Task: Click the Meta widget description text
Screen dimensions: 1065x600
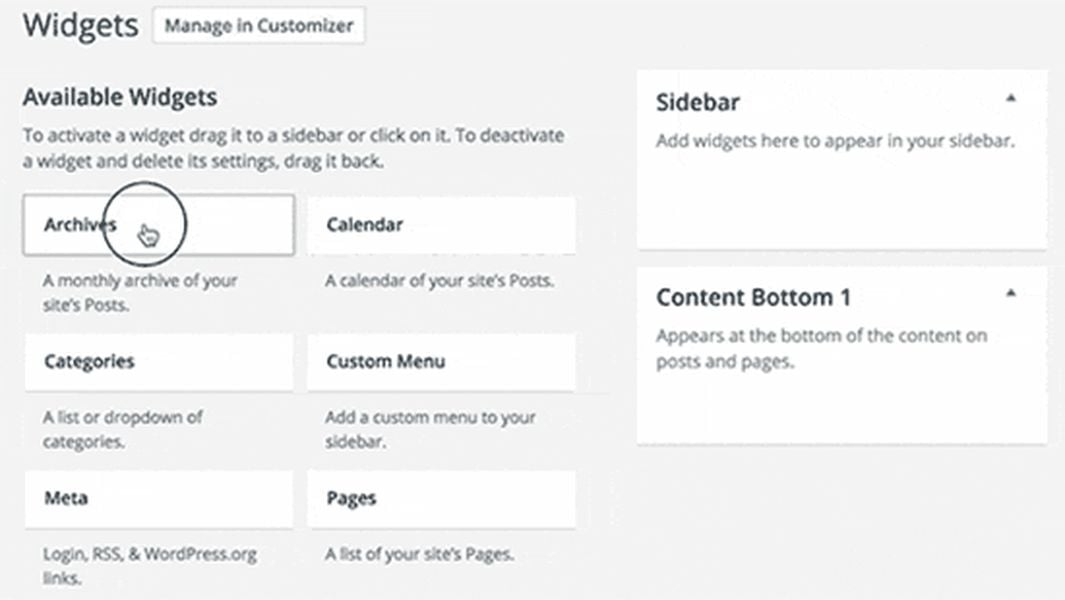Action: click(150, 565)
